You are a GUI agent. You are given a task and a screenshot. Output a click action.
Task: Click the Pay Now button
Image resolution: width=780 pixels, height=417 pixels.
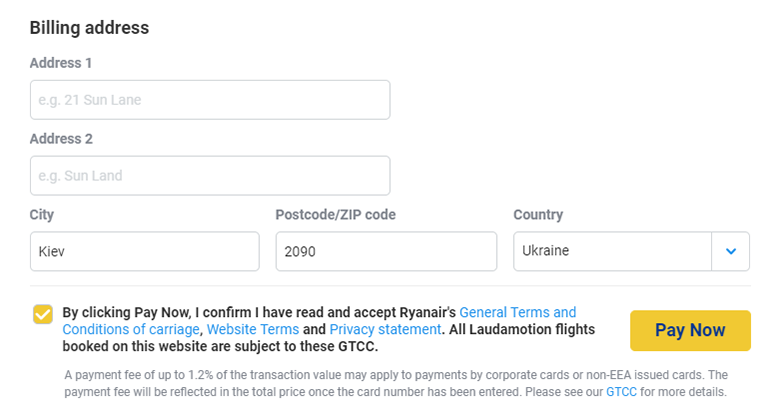[690, 330]
